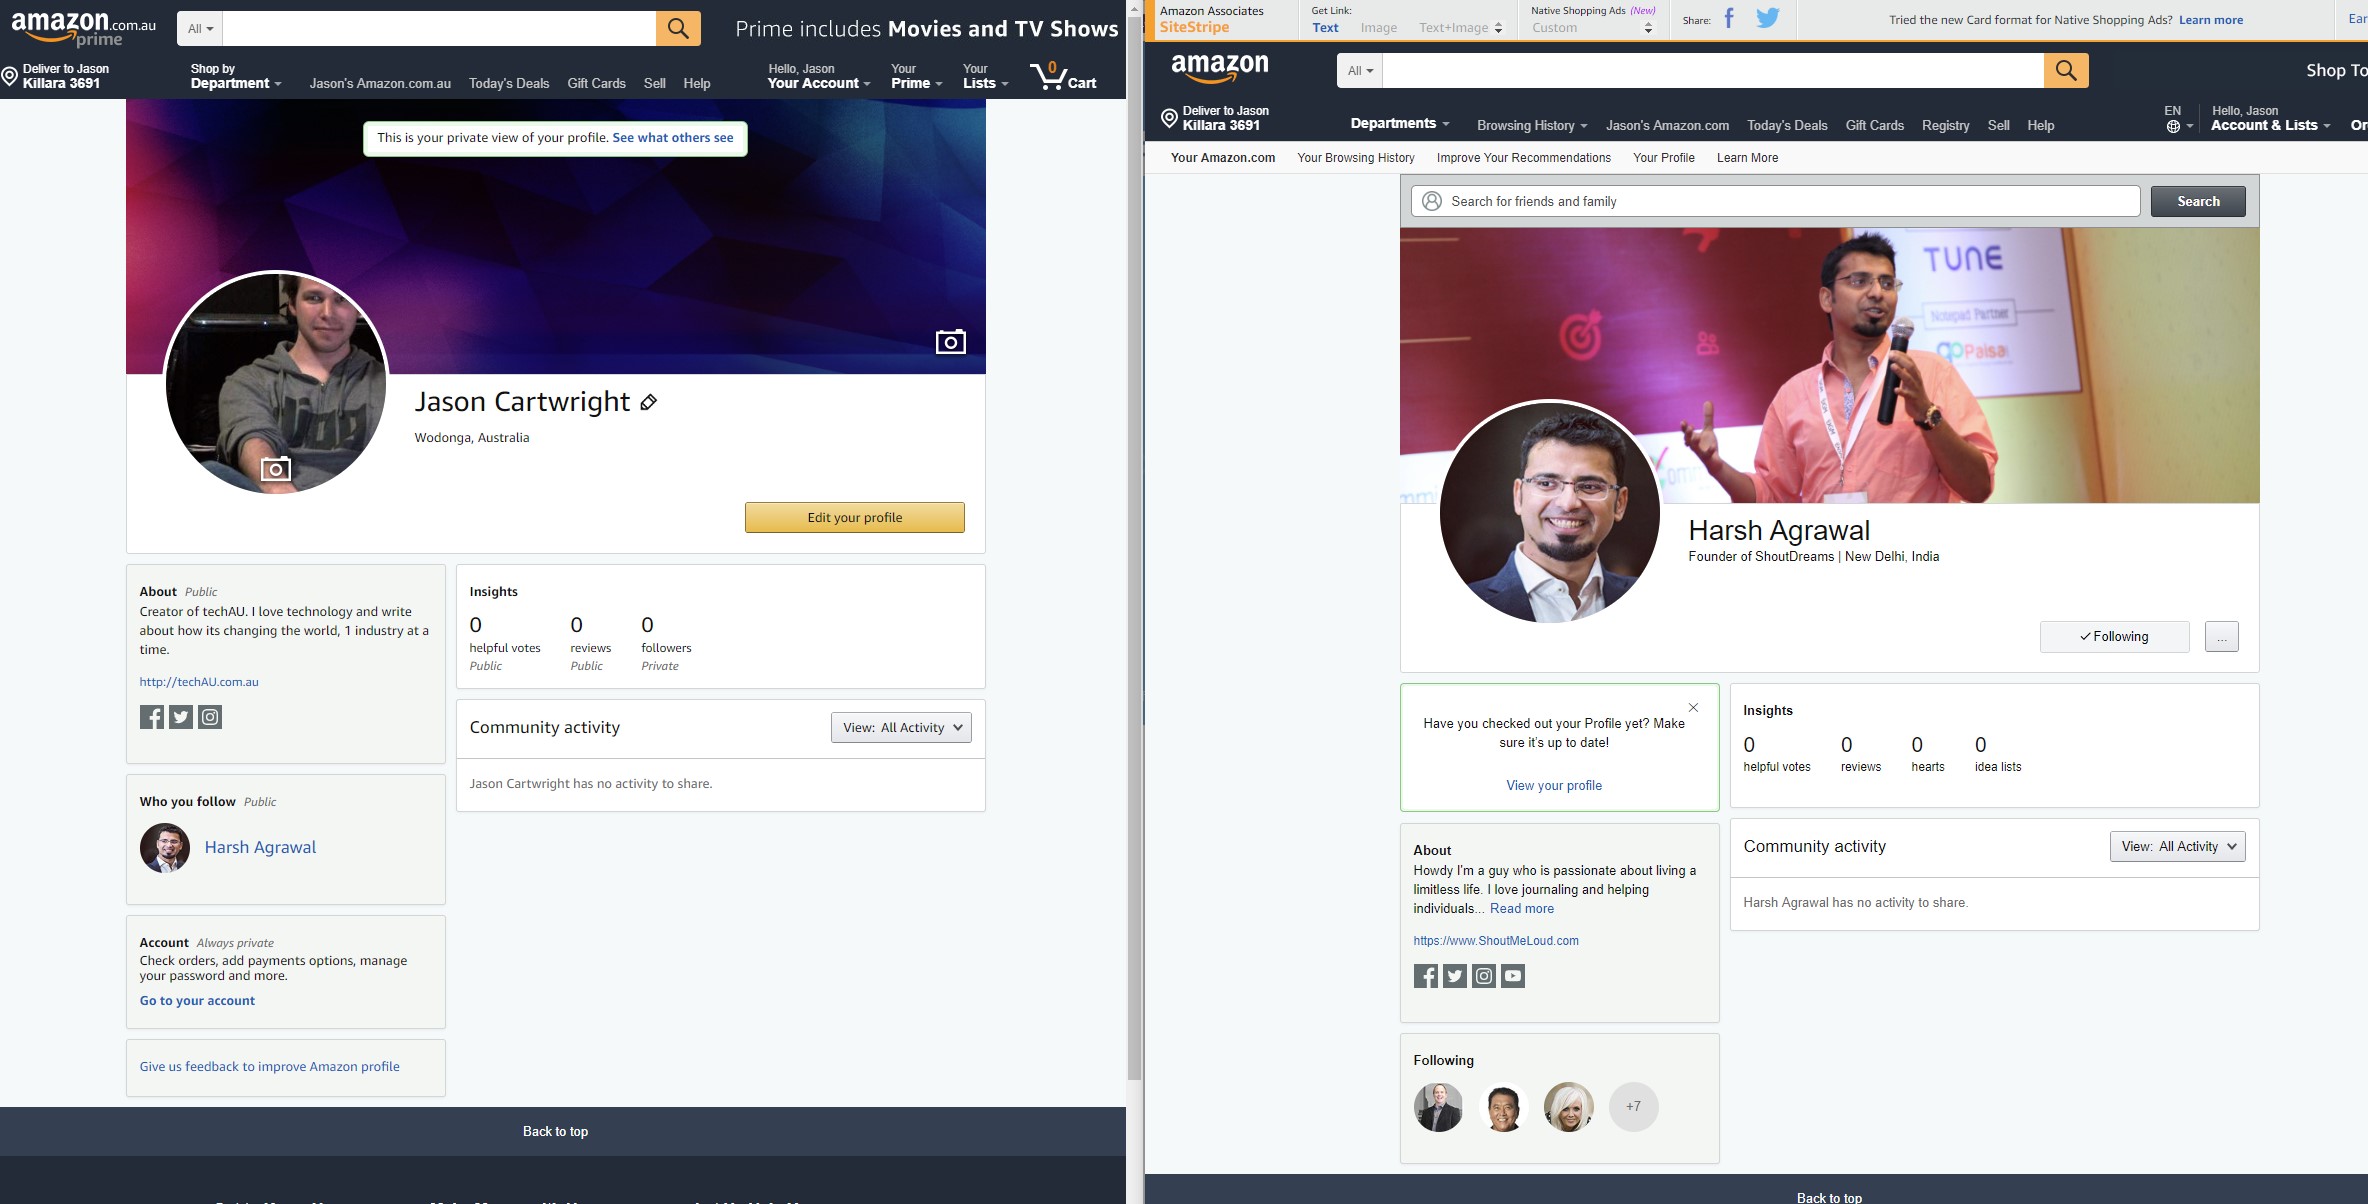Open Harsh Agrawal's Facebook icon
Image resolution: width=2368 pixels, height=1204 pixels.
pyautogui.click(x=1425, y=975)
